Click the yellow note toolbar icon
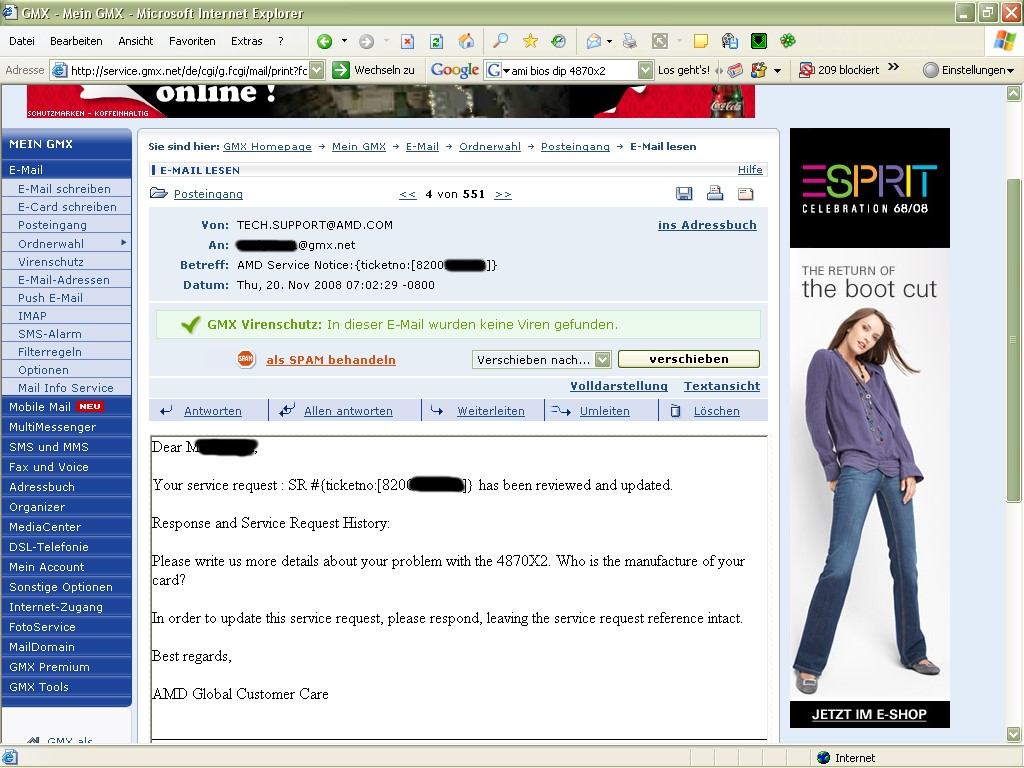The height and width of the screenshot is (768, 1024). point(701,41)
